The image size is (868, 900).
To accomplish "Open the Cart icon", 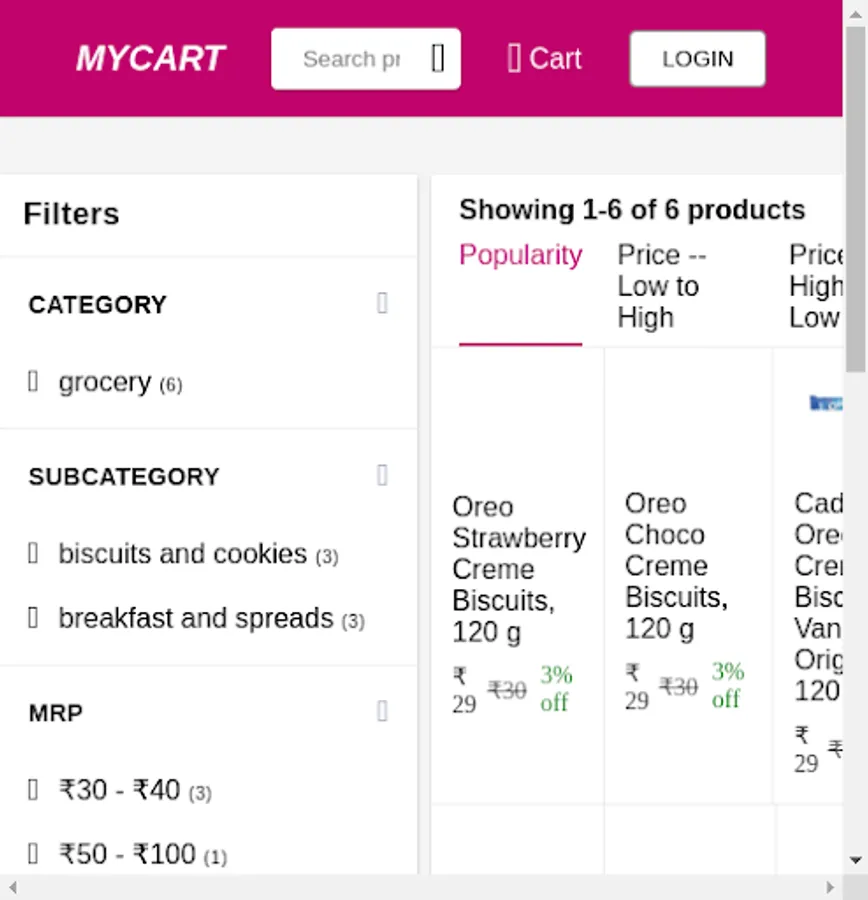I will coord(515,59).
